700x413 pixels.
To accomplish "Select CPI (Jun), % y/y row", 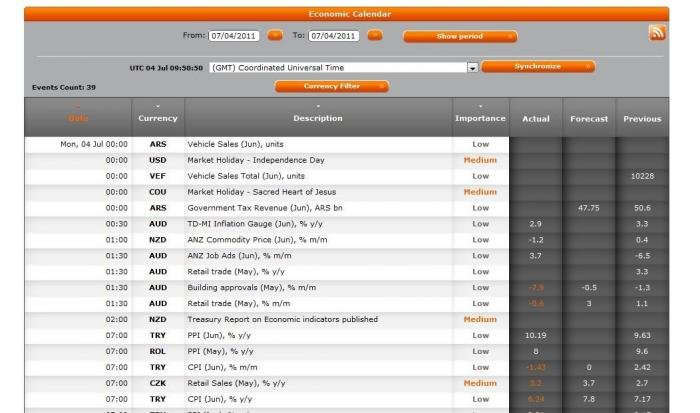I will coord(347,400).
